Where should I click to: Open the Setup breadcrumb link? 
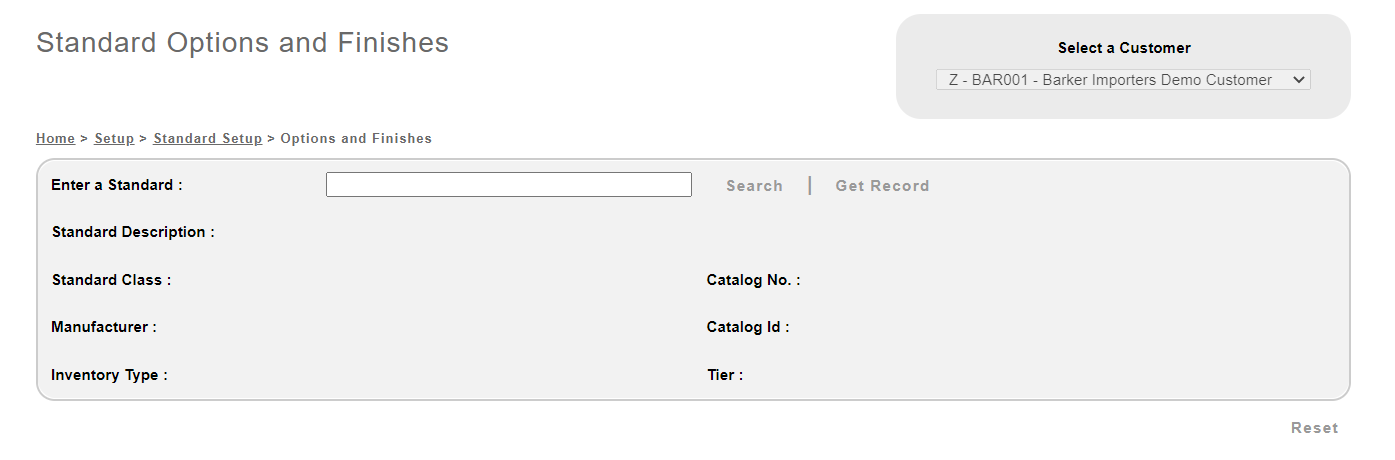114,139
